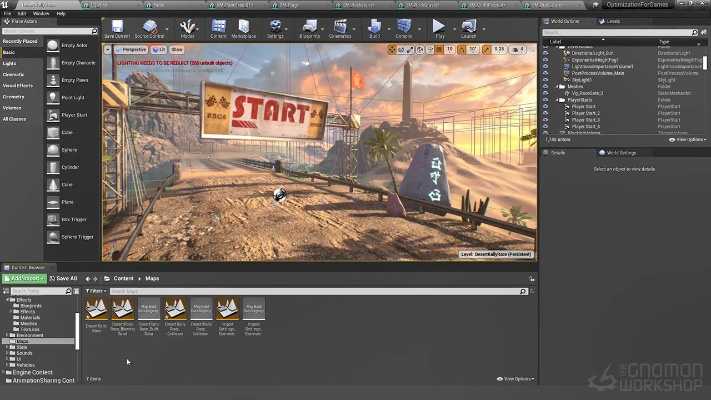
Task: Open the Perspective viewport dropdown
Action: point(133,48)
